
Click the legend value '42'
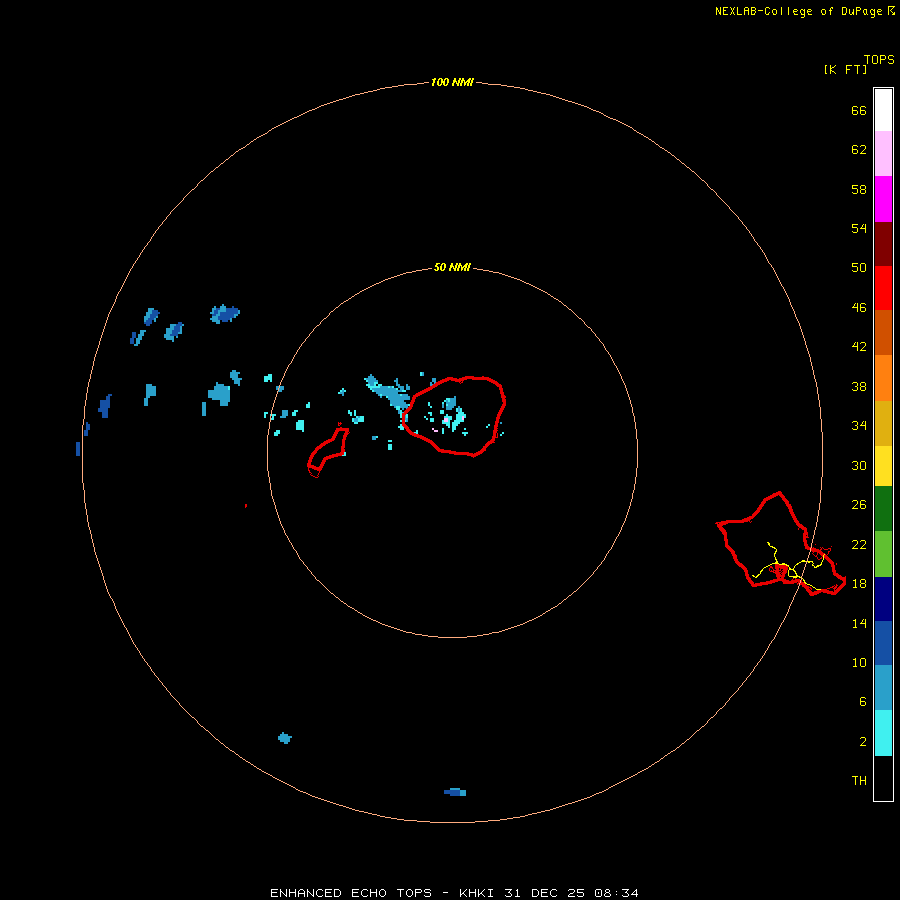click(859, 347)
